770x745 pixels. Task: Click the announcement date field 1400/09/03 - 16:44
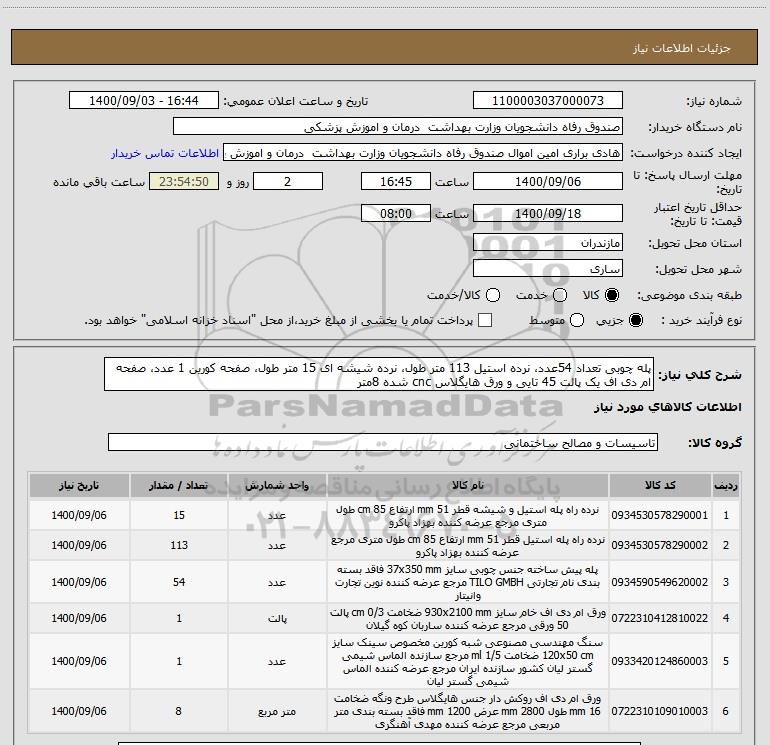[143, 101]
